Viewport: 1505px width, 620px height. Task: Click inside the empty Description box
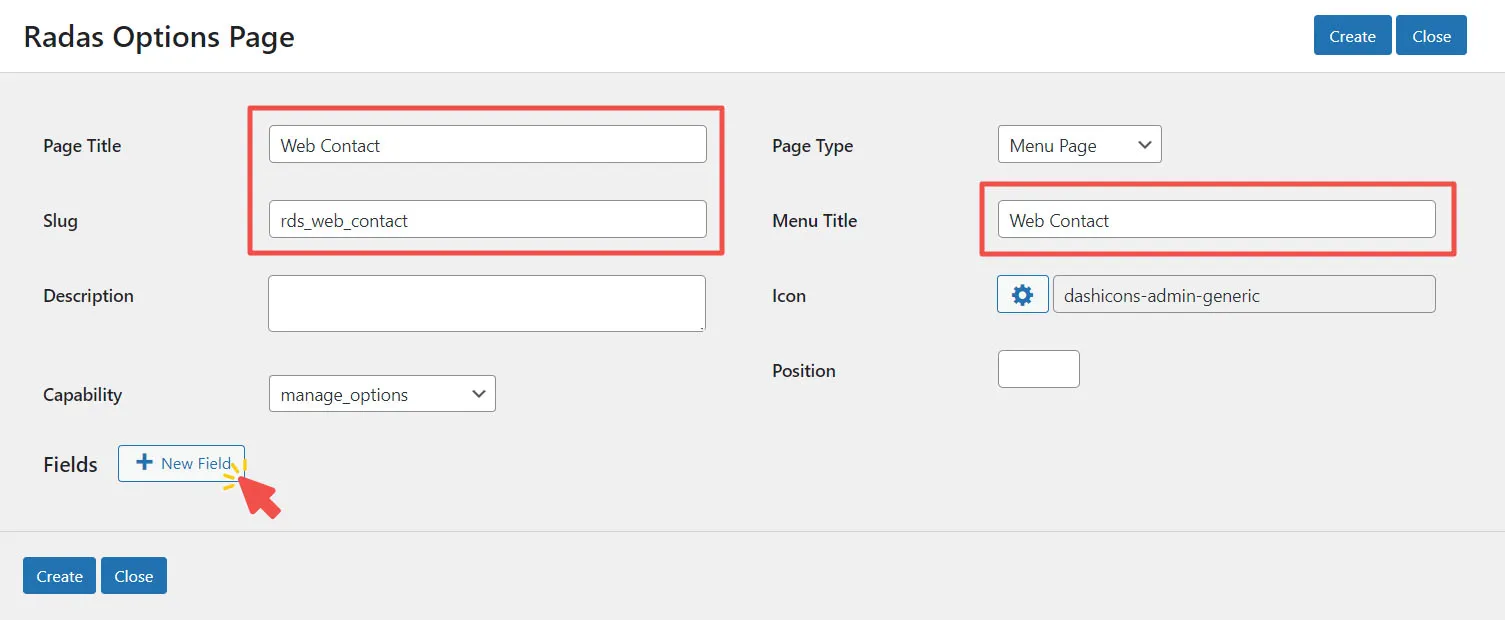[486, 302]
